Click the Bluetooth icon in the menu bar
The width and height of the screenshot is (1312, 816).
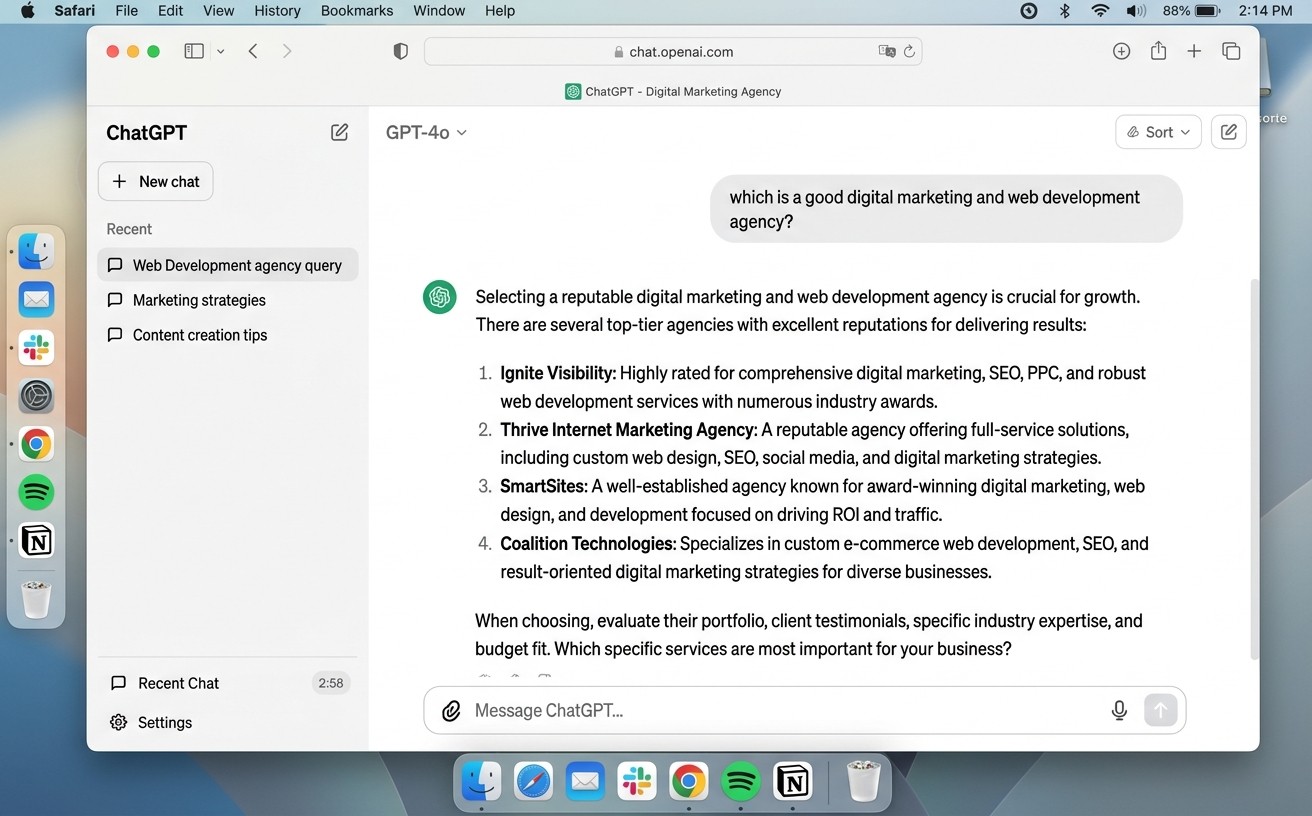1065,11
